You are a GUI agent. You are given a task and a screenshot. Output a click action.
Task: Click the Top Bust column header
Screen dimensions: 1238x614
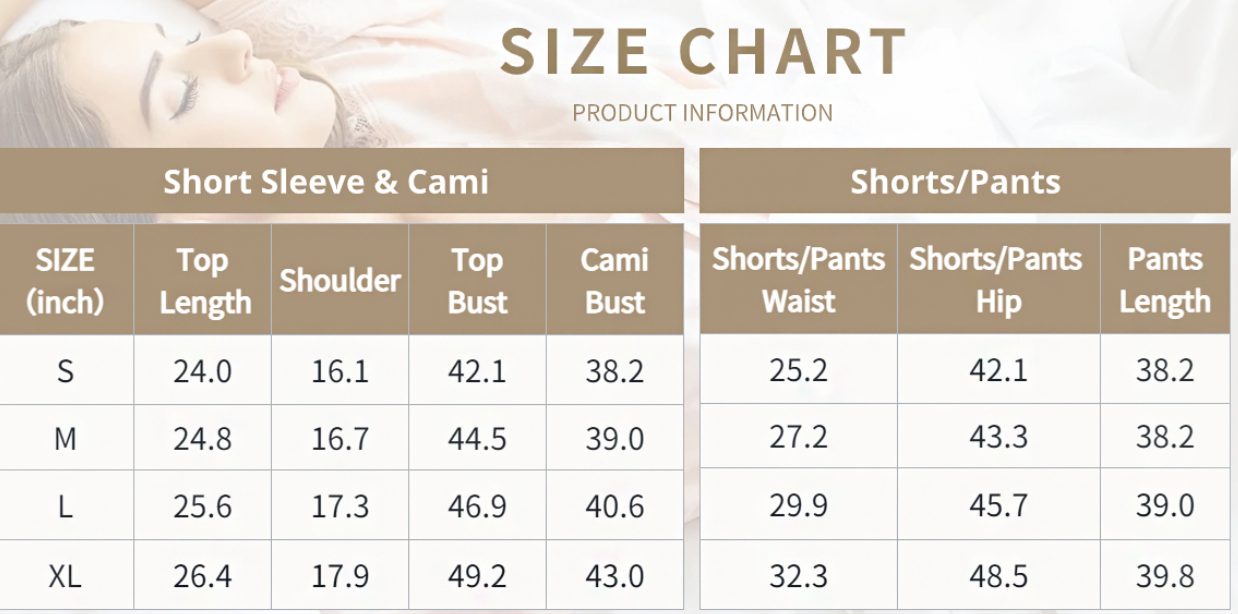(477, 280)
